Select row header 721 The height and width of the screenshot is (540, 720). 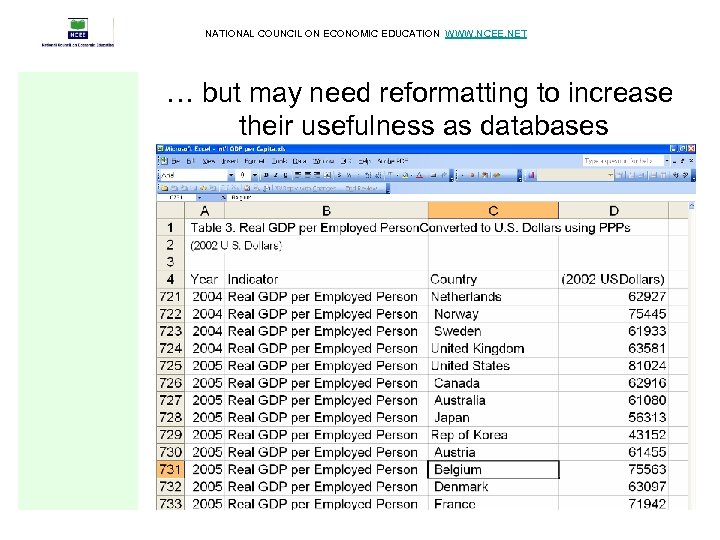click(x=170, y=297)
